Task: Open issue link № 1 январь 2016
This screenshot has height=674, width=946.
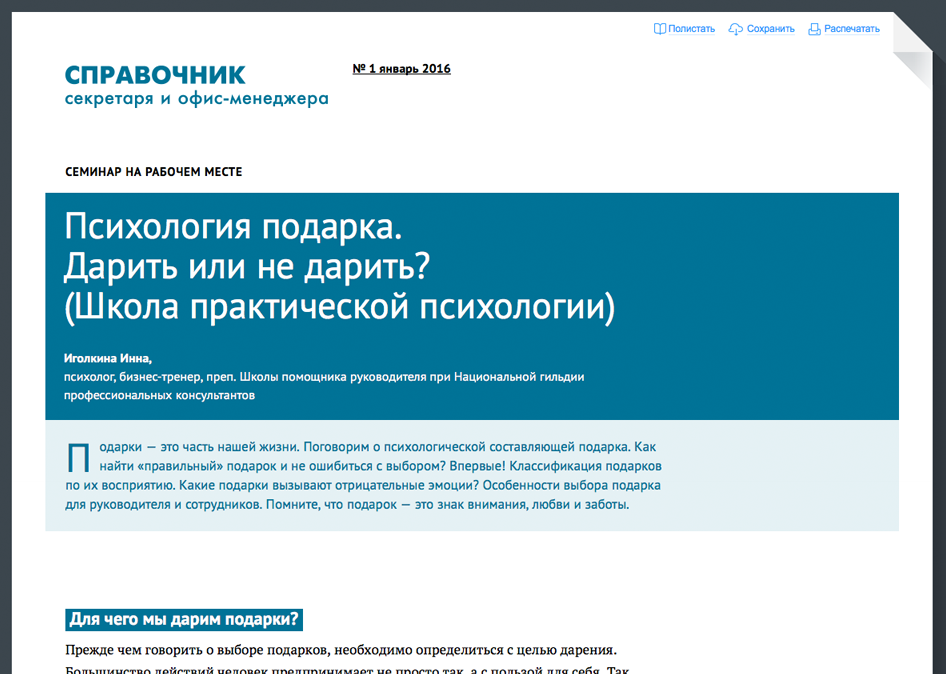Action: pyautogui.click(x=401, y=69)
